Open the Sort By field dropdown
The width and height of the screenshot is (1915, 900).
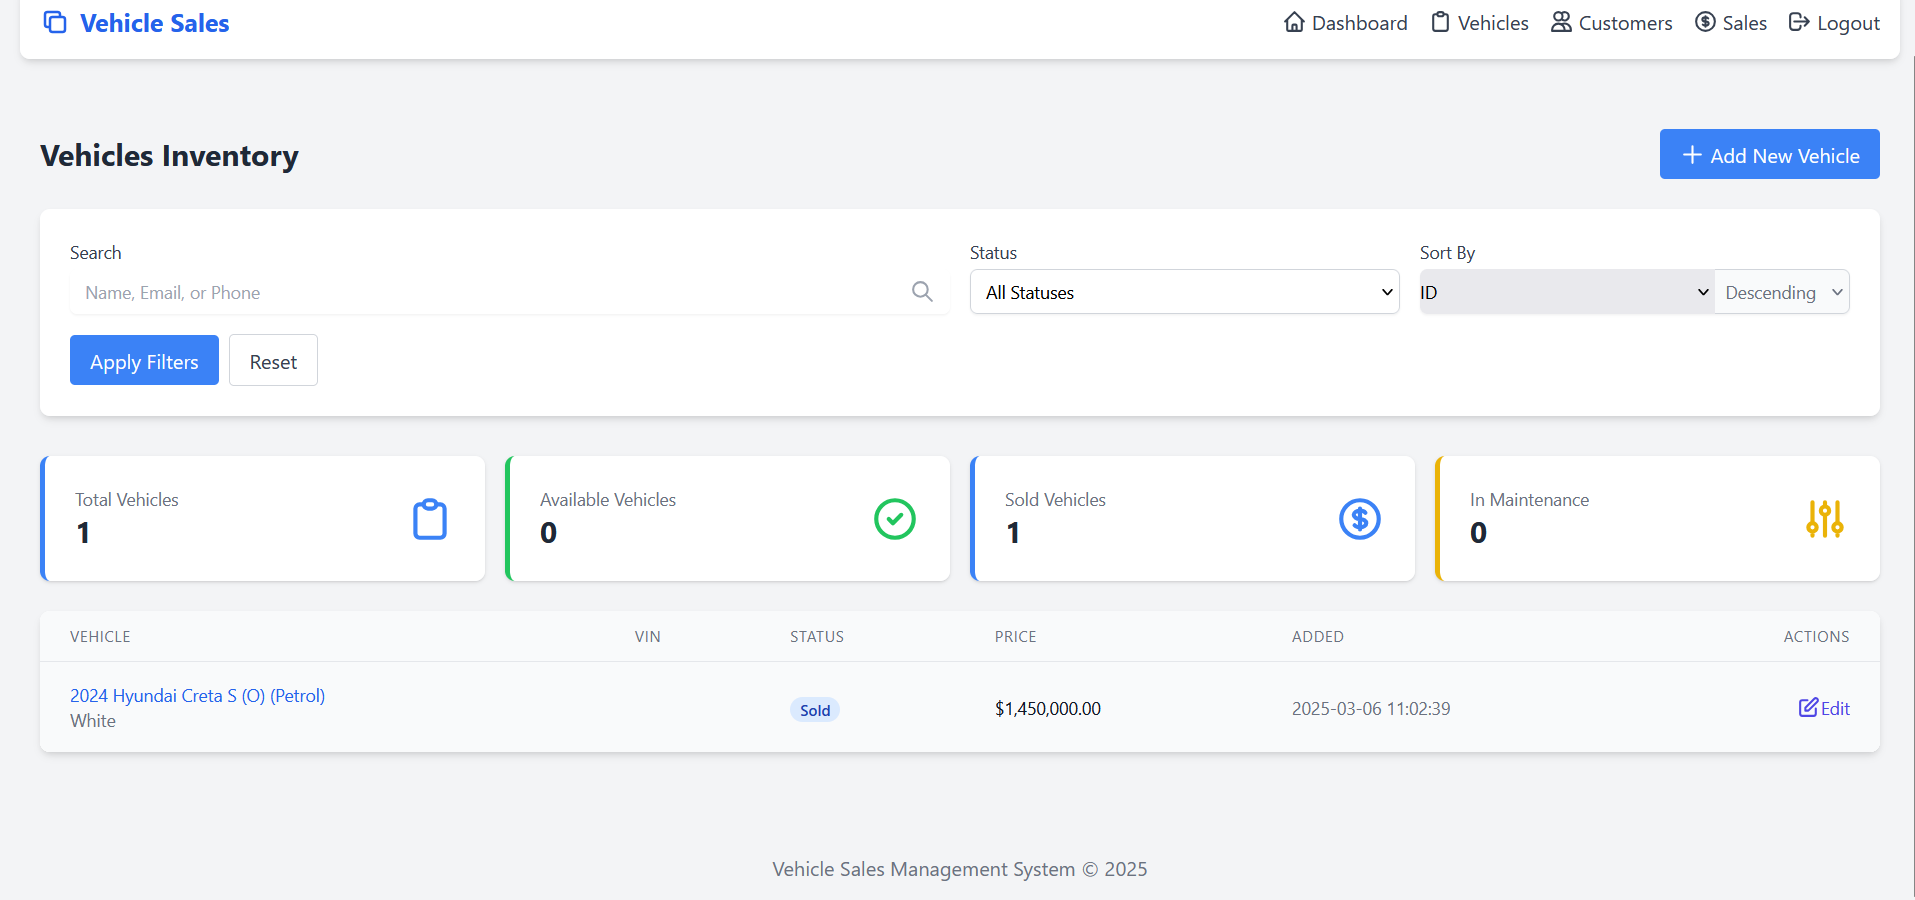click(x=1565, y=291)
